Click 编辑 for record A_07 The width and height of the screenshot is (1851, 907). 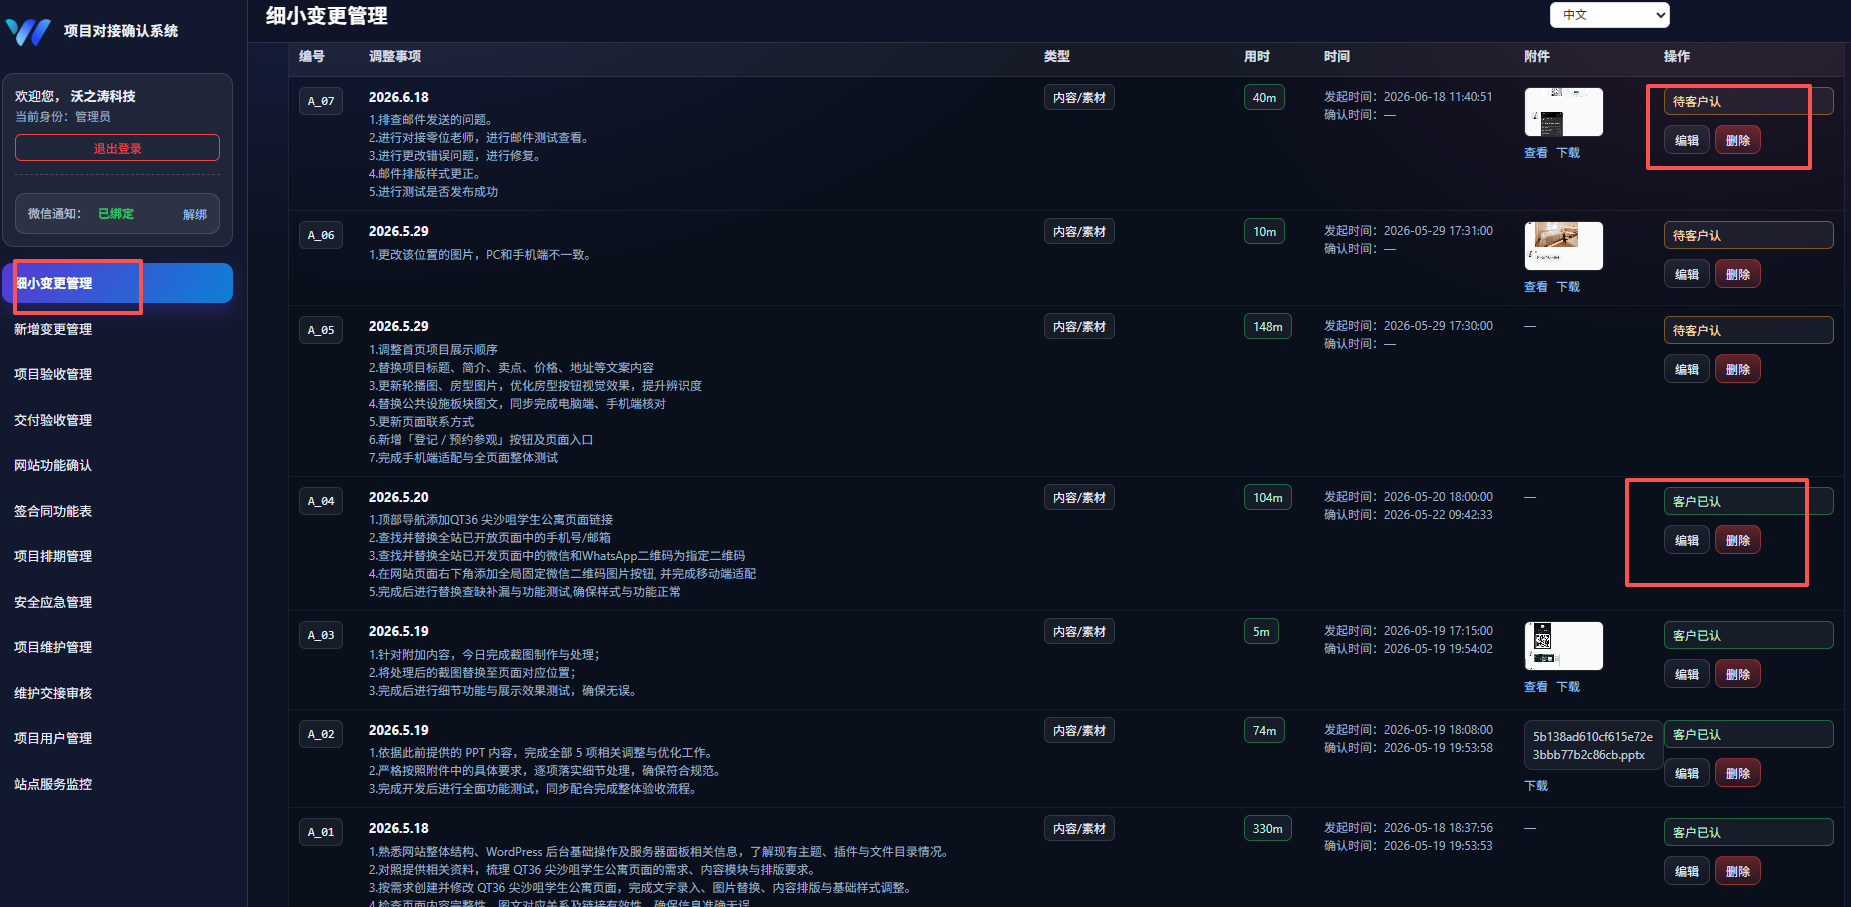tap(1687, 141)
